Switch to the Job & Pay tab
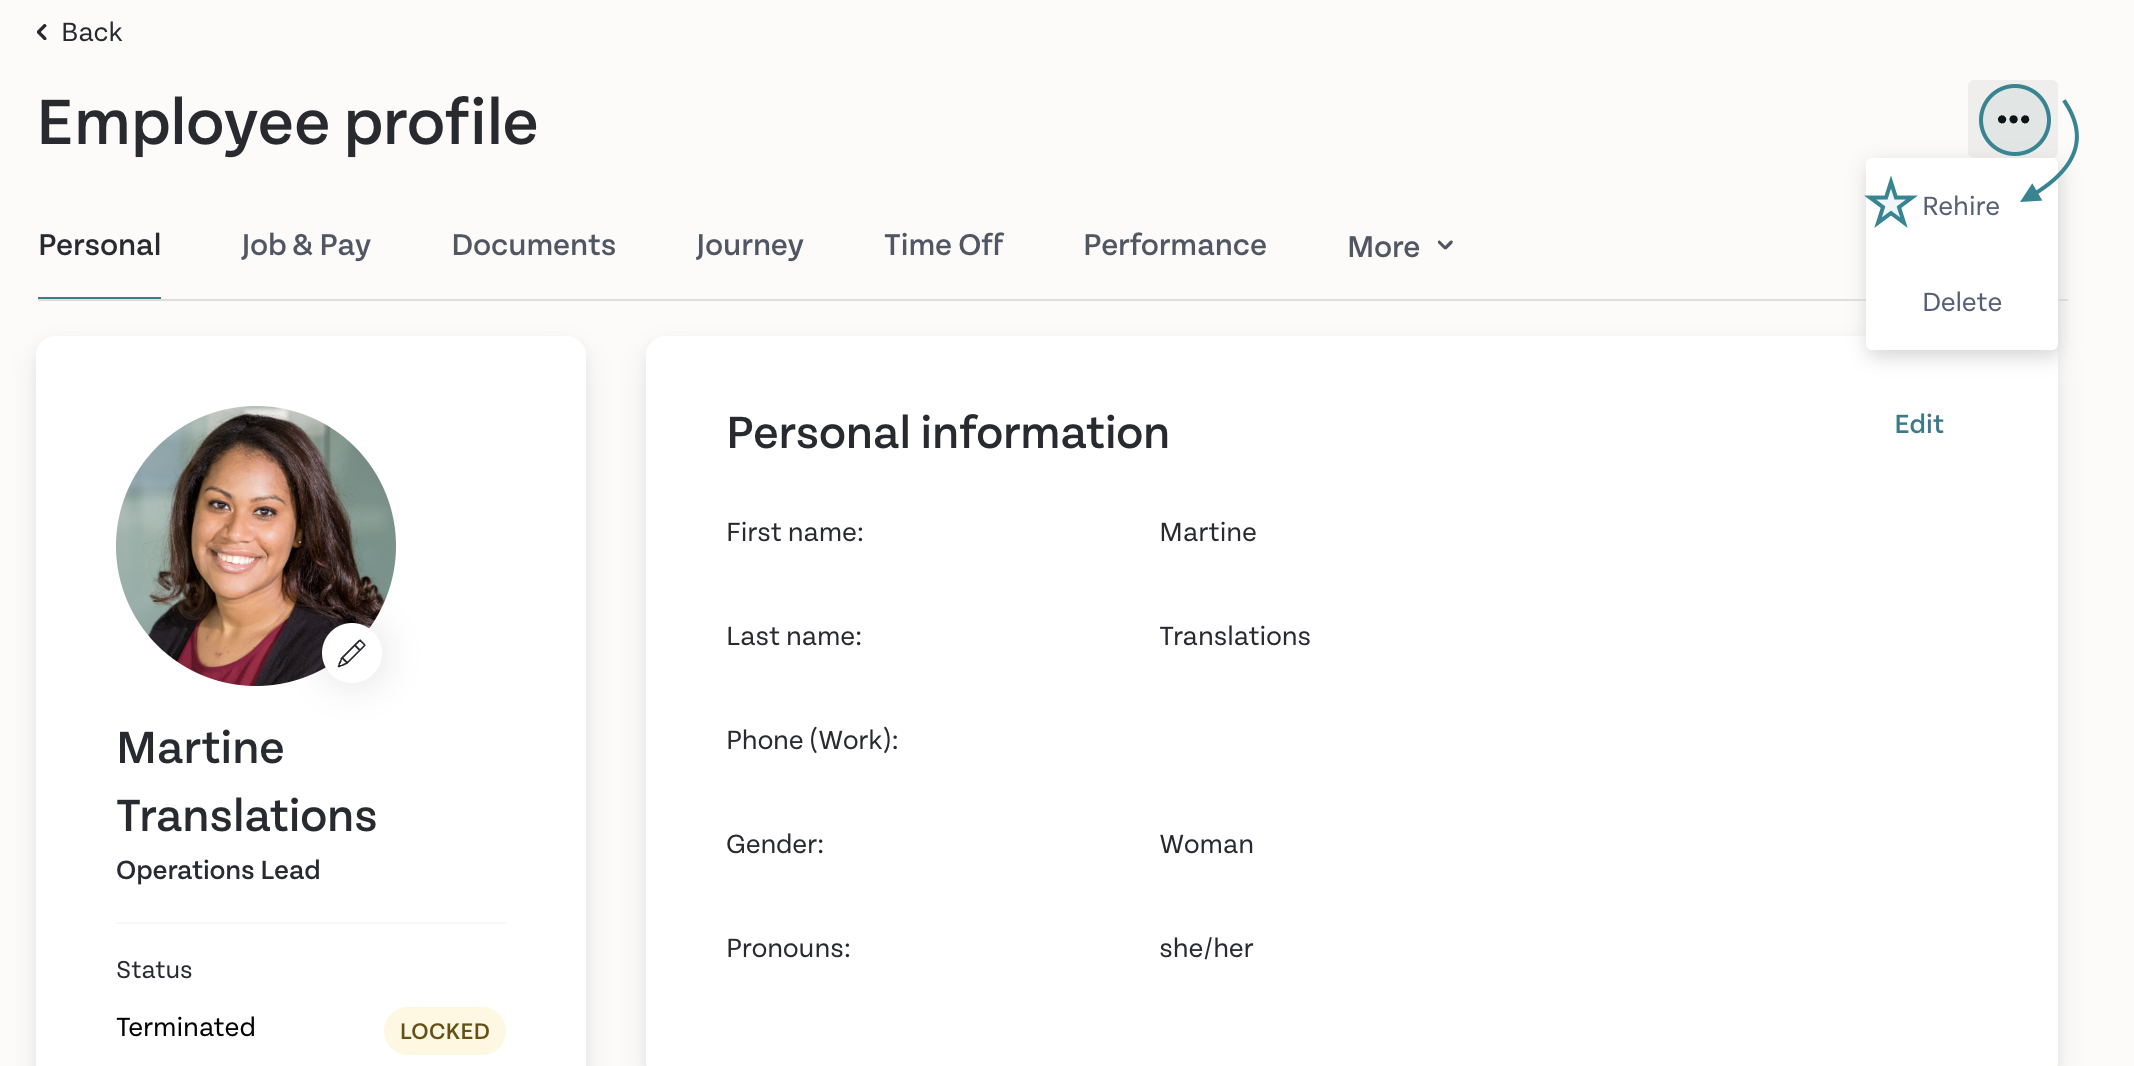 point(306,245)
